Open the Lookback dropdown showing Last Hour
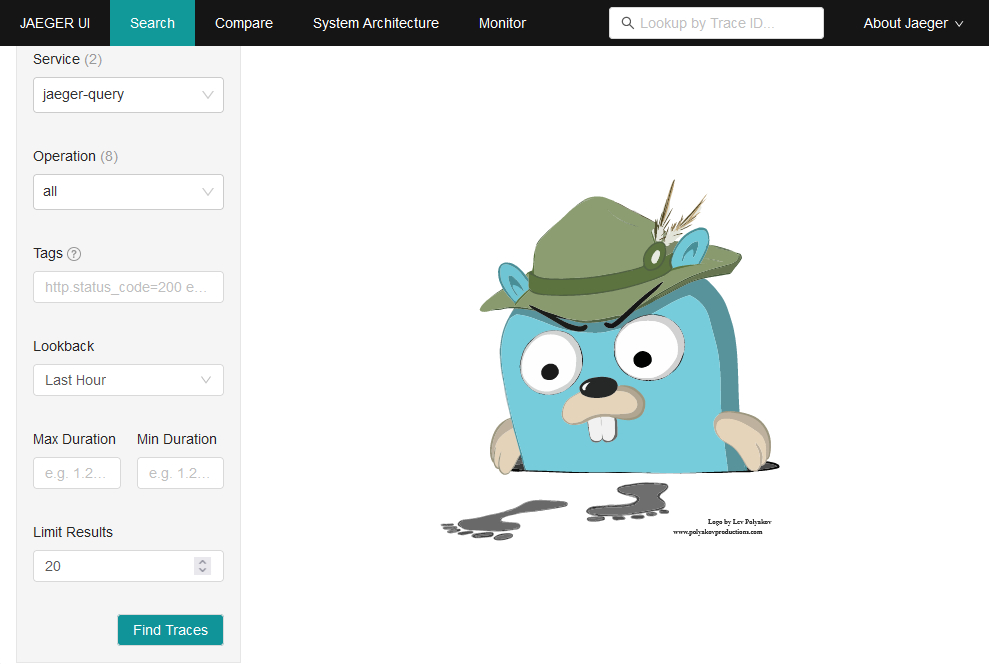This screenshot has height=664, width=989. (128, 380)
